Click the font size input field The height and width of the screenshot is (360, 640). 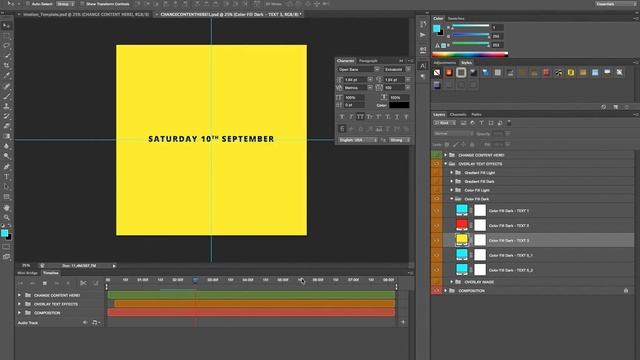355,80
